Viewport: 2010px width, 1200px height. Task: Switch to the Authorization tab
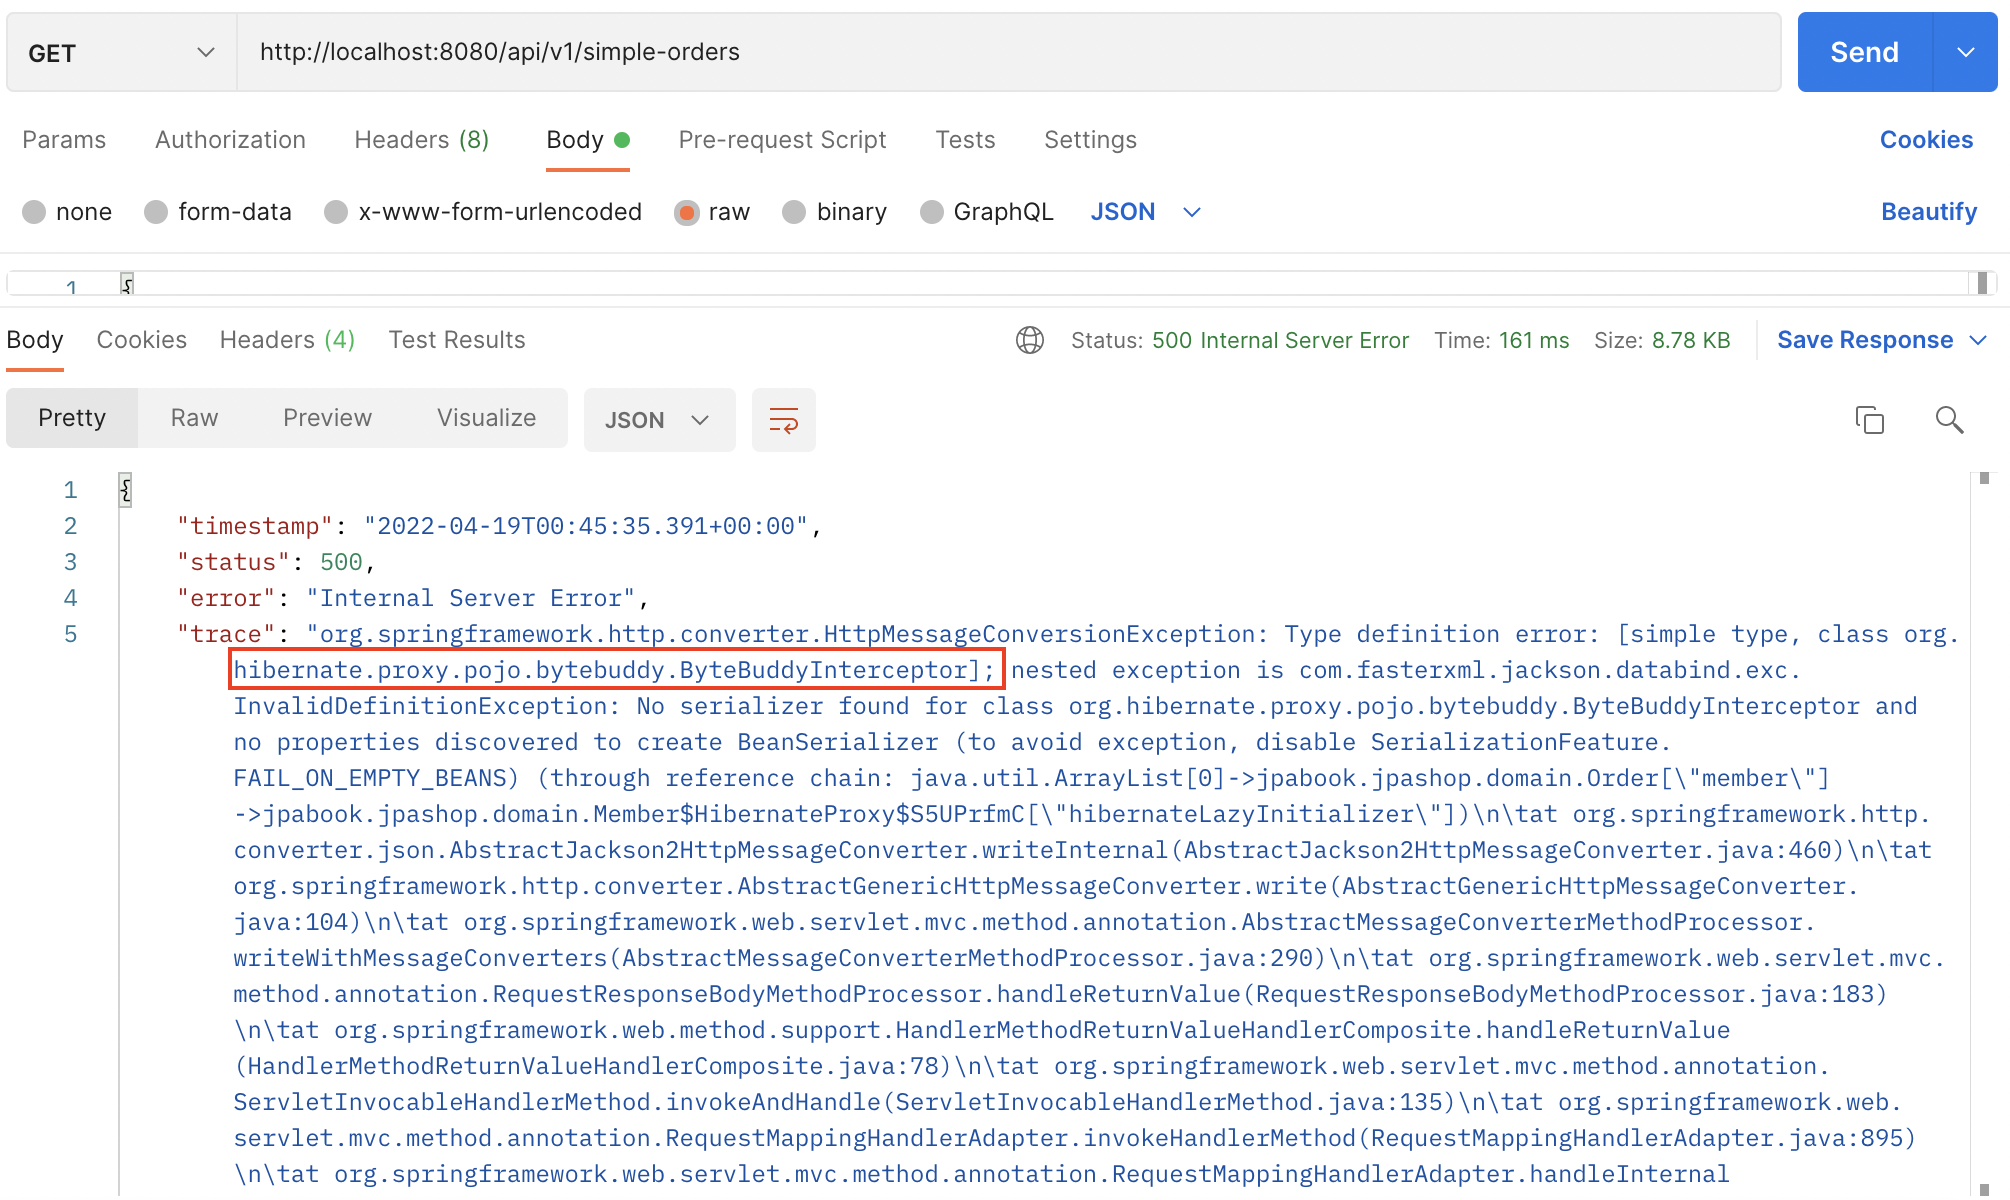coord(230,140)
